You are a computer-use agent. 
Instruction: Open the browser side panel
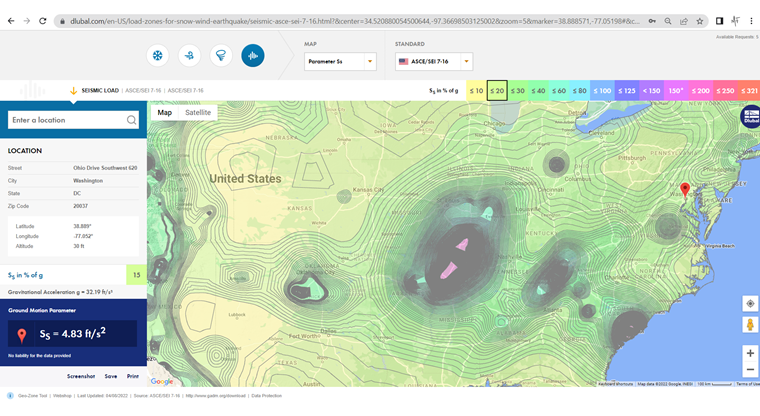(720, 21)
